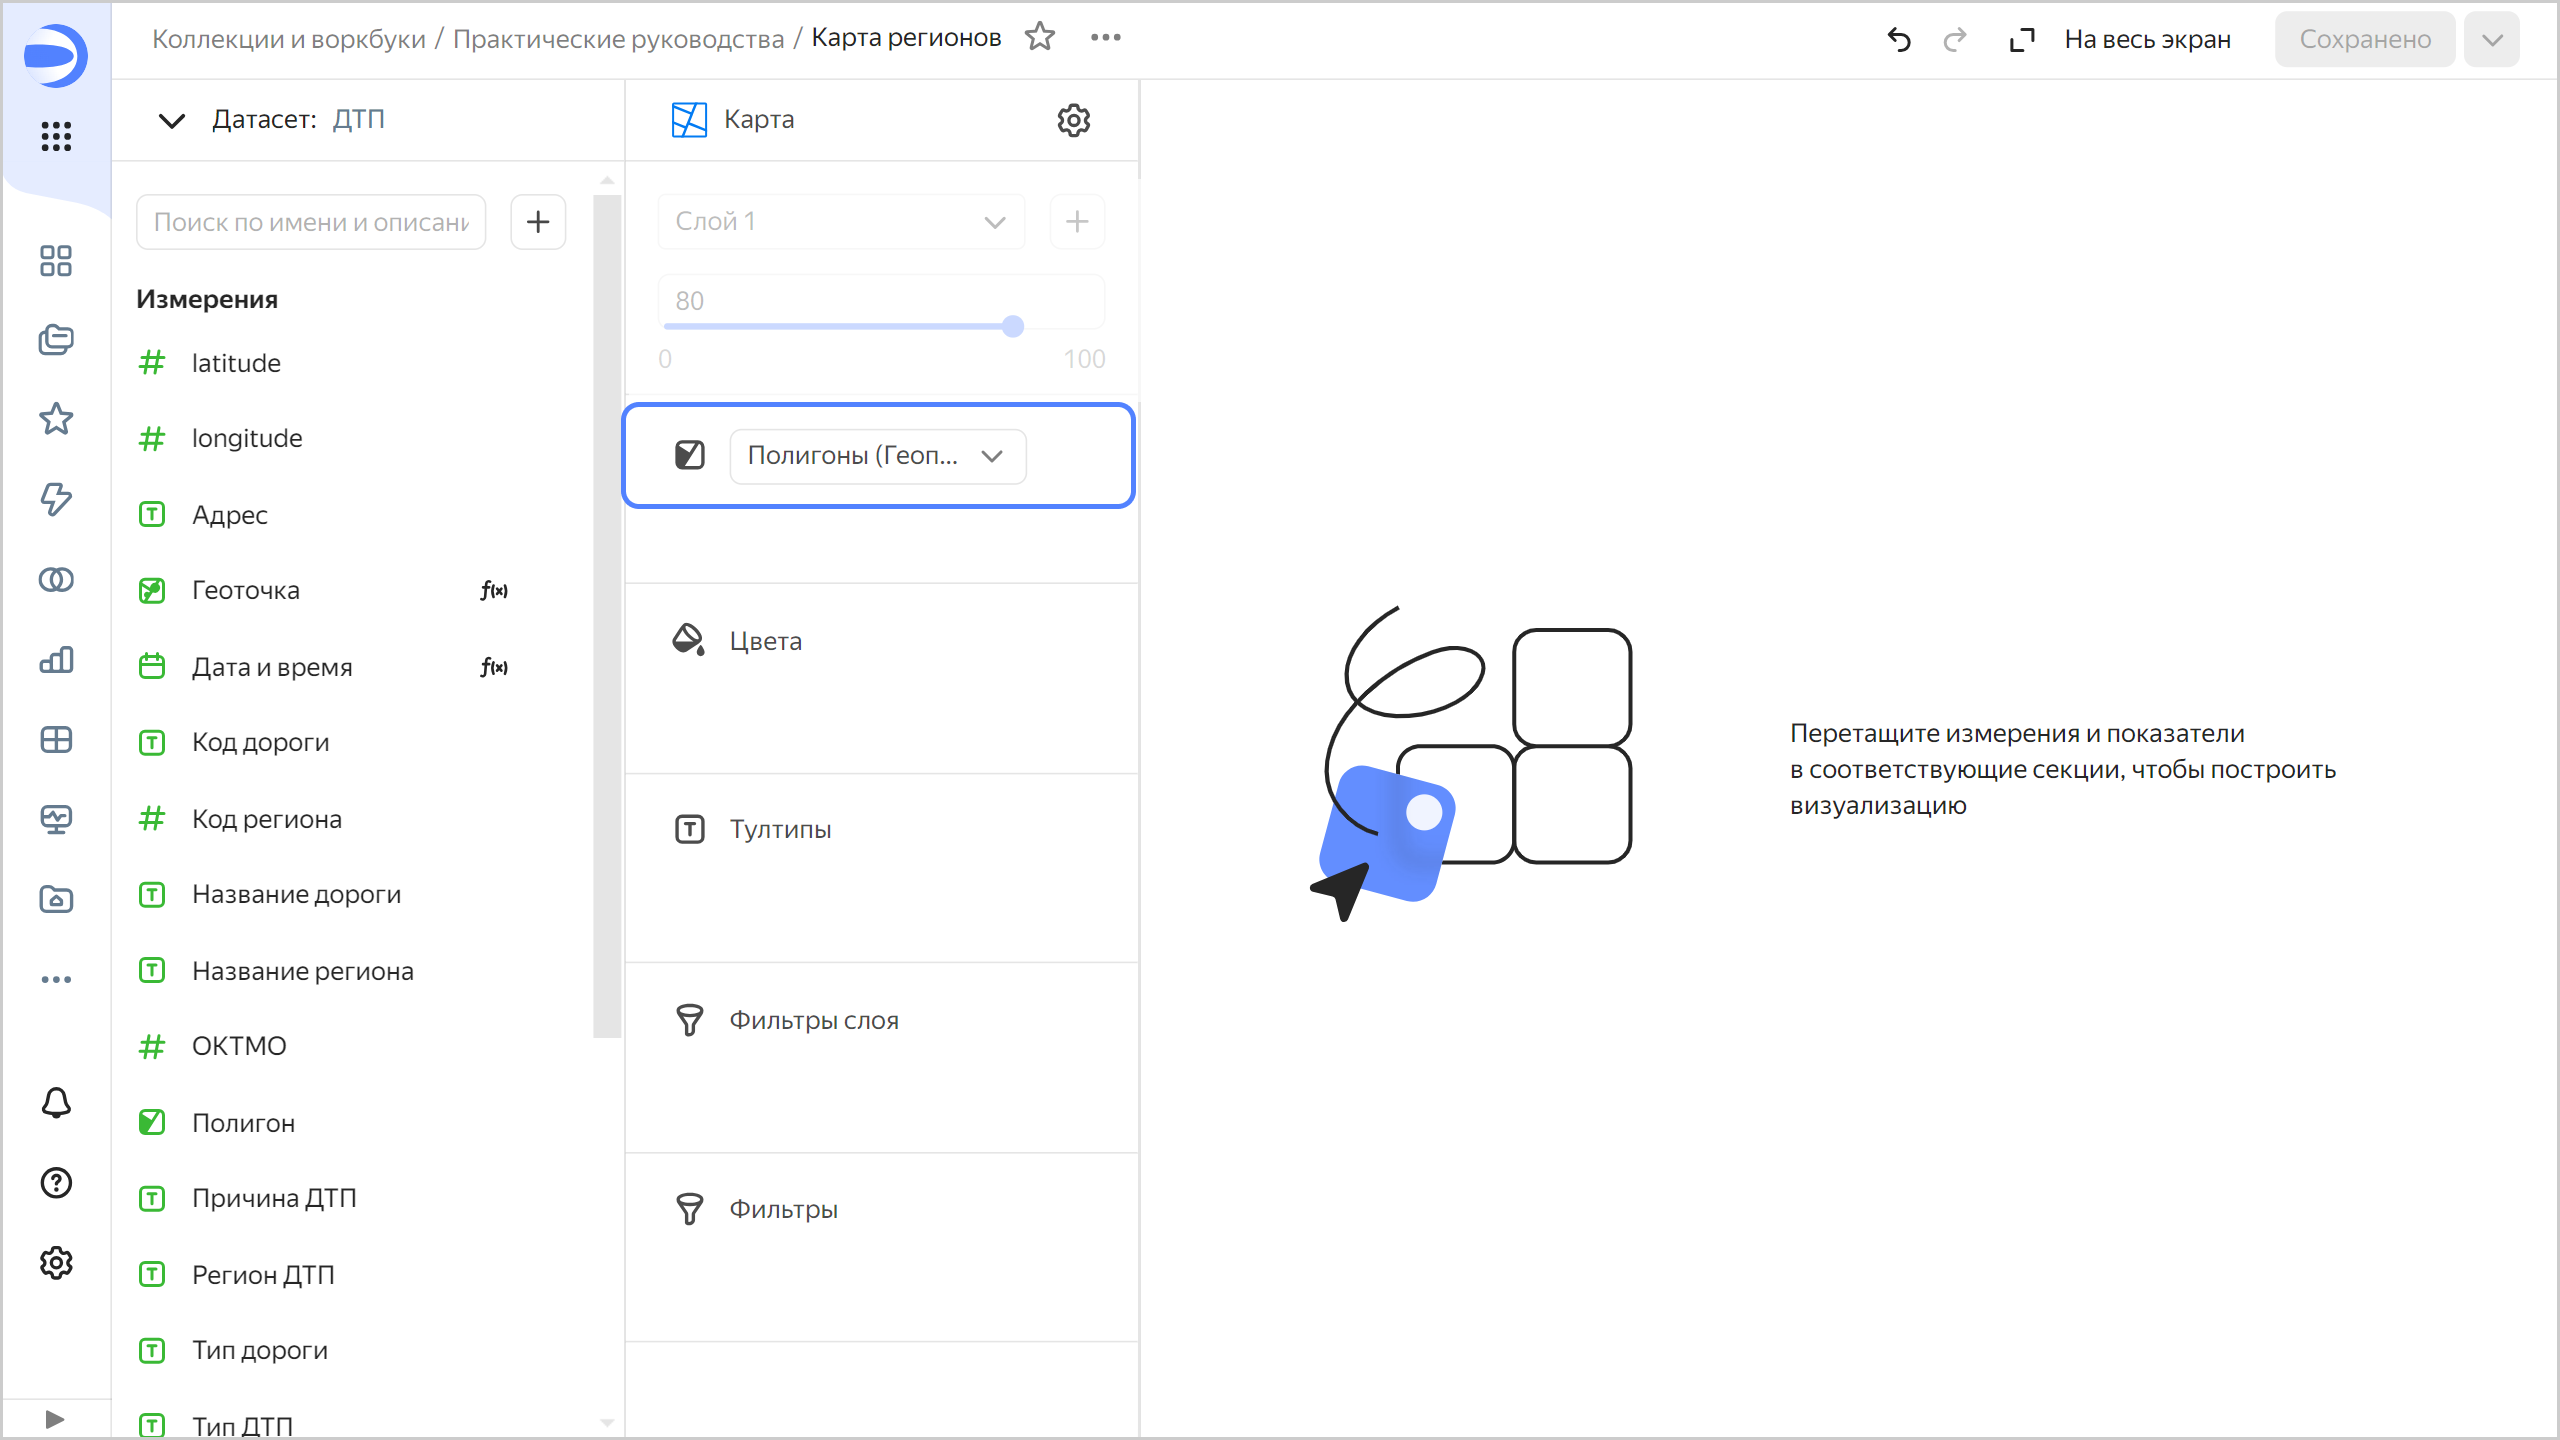Click the layer opacity slider handle
2560x1440 pixels.
(1013, 326)
